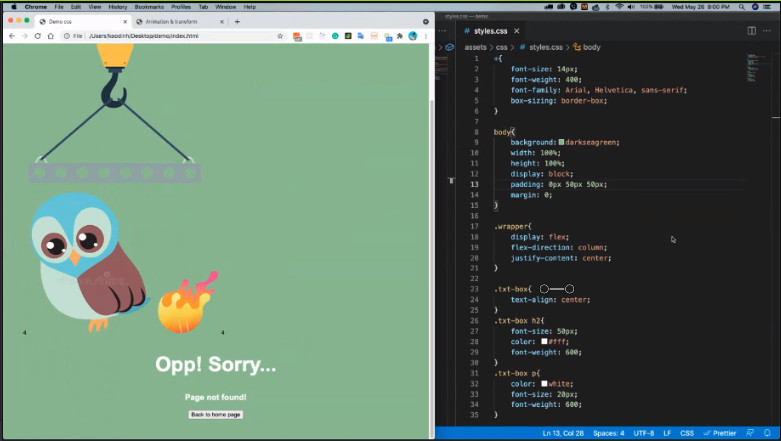Open the new Chrome tab plus button
The width and height of the screenshot is (781, 441).
[237, 21]
